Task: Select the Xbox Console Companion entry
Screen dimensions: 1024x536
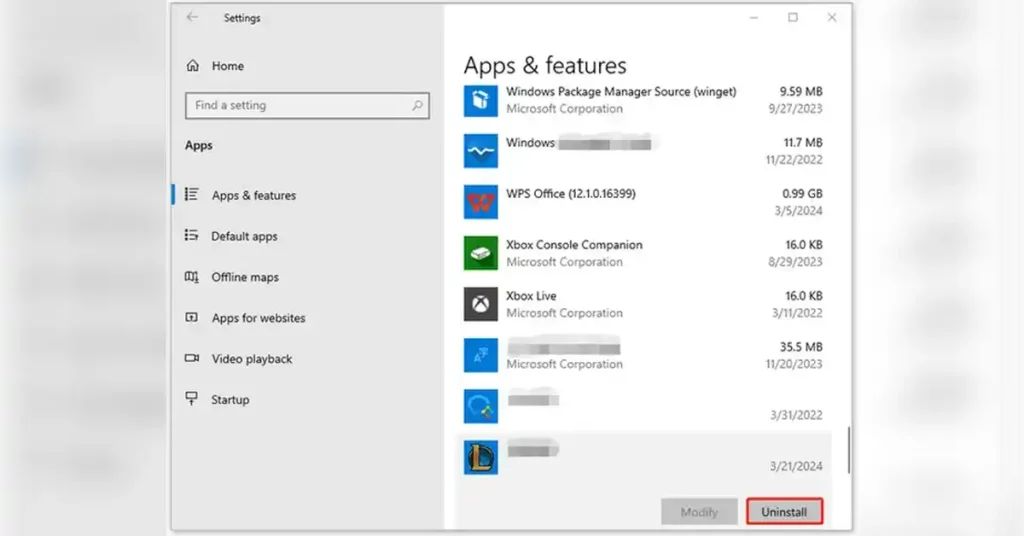Action: click(x=643, y=253)
